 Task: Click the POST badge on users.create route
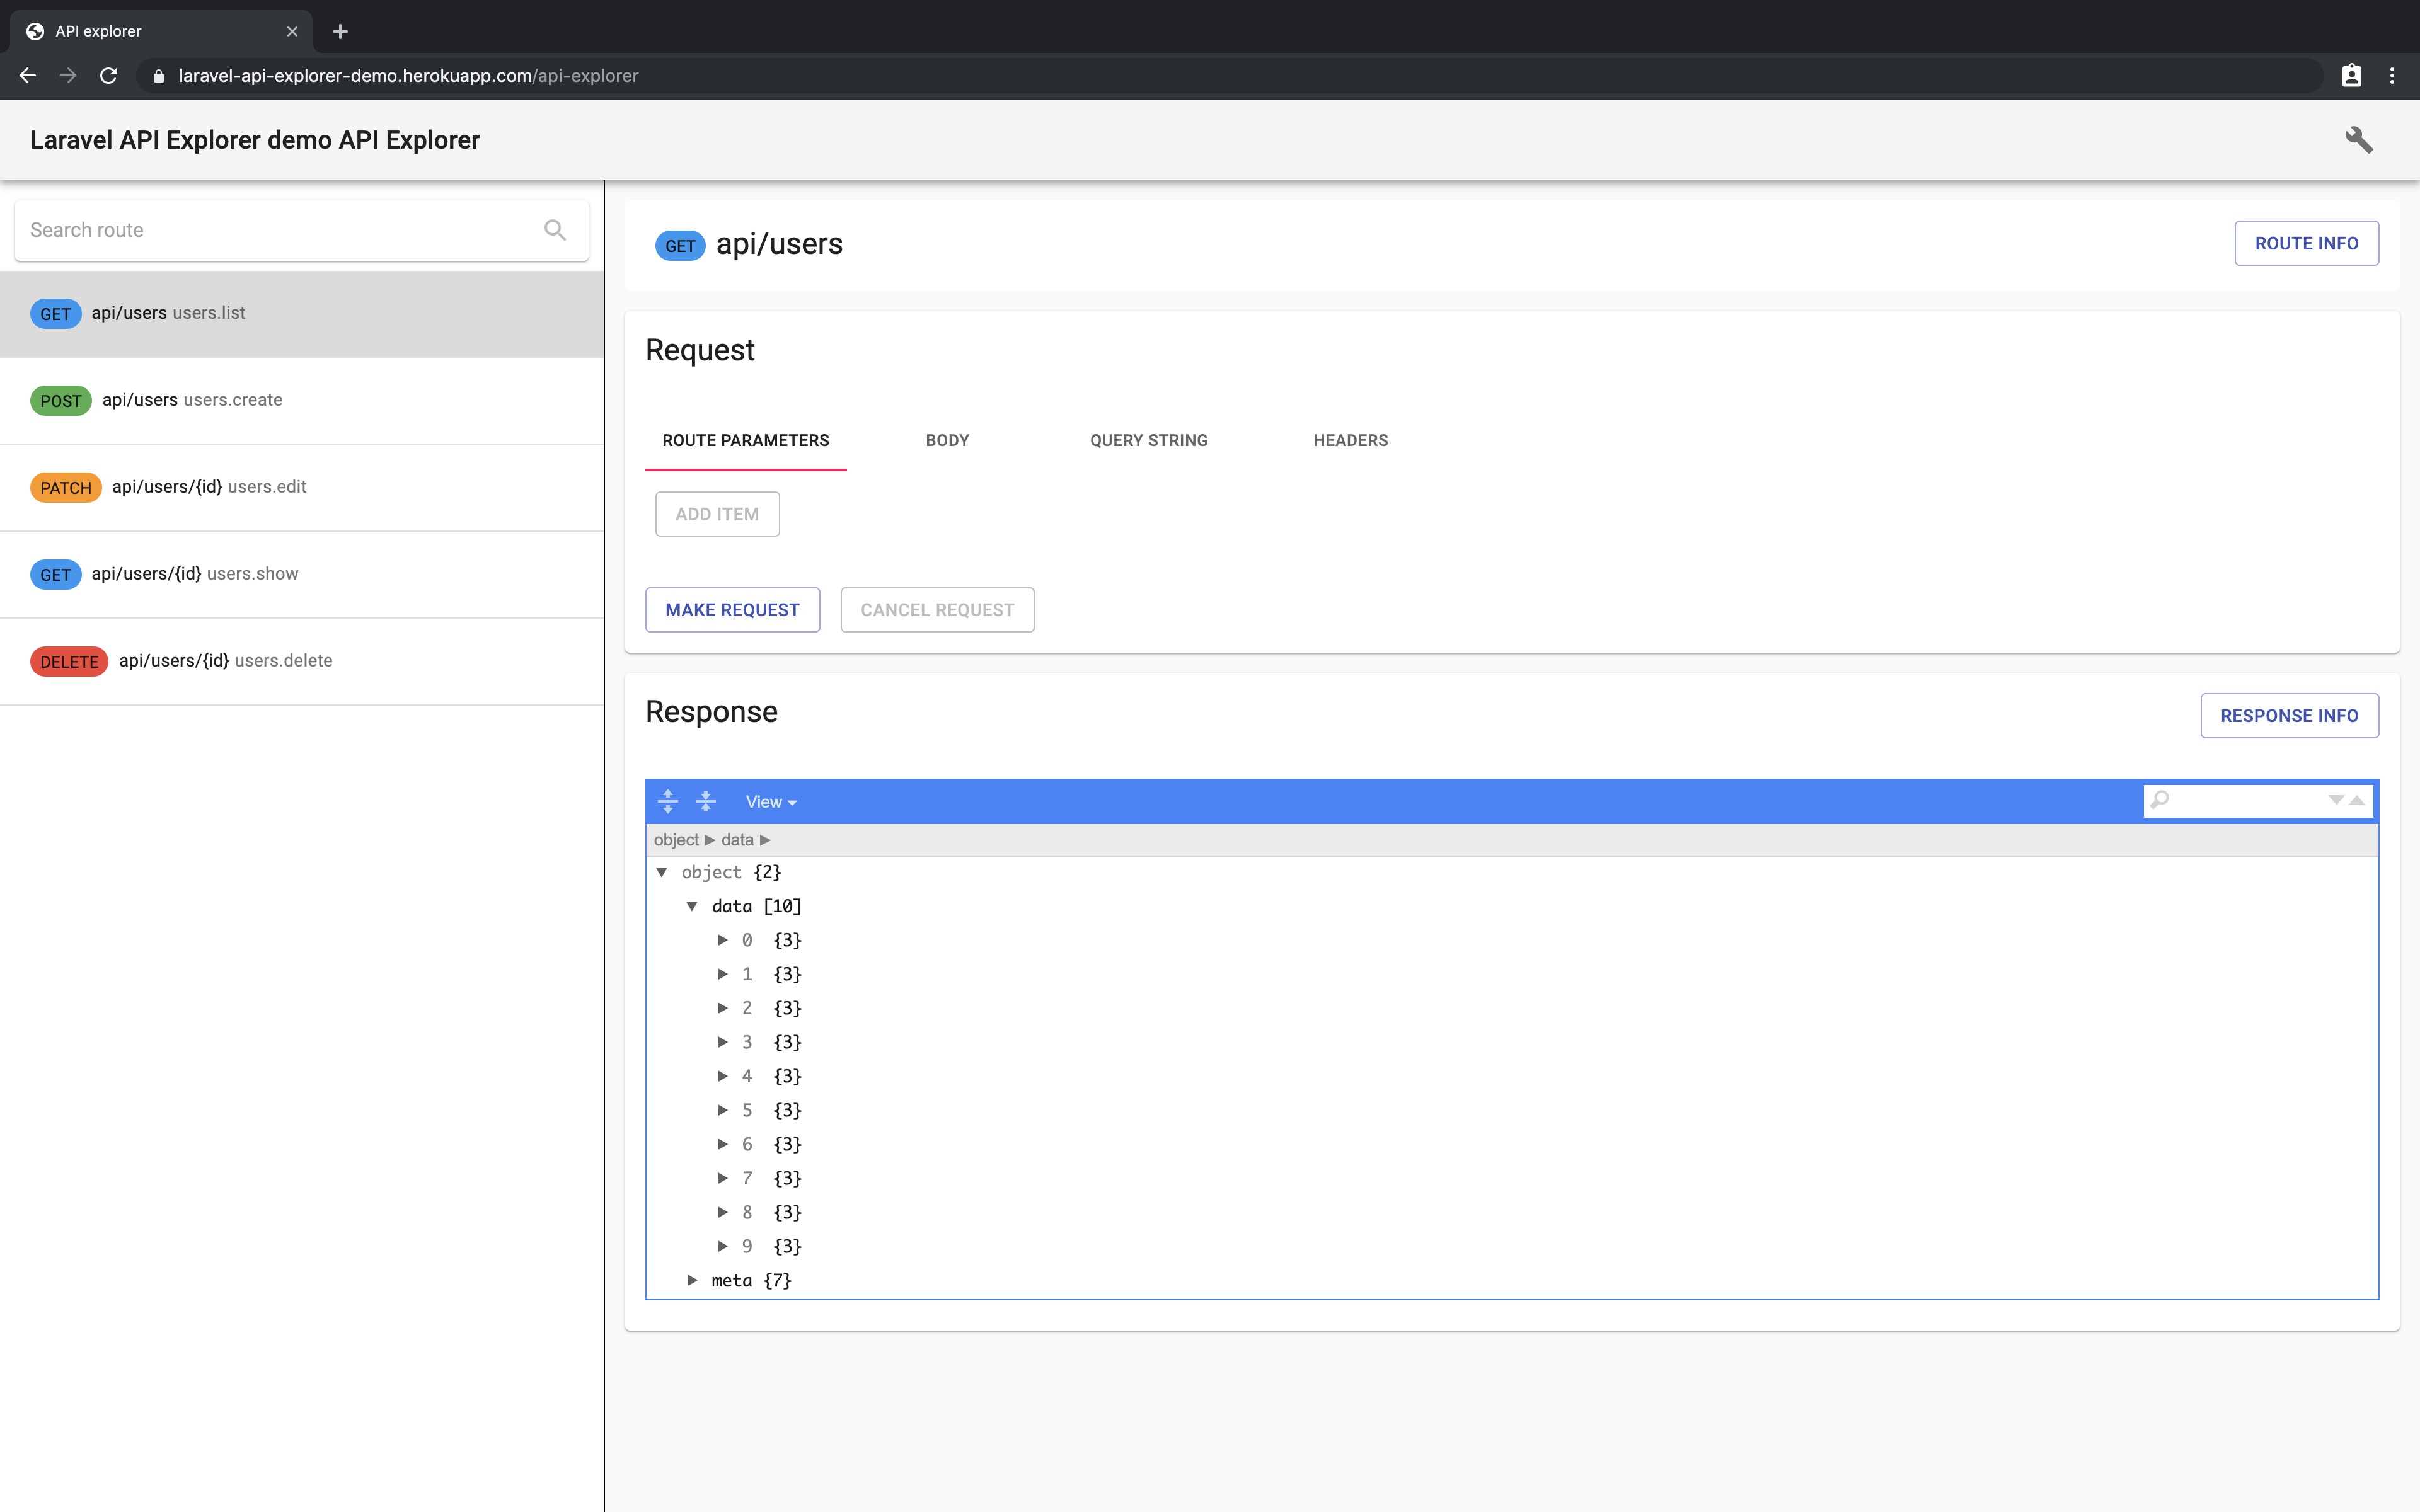tap(61, 399)
